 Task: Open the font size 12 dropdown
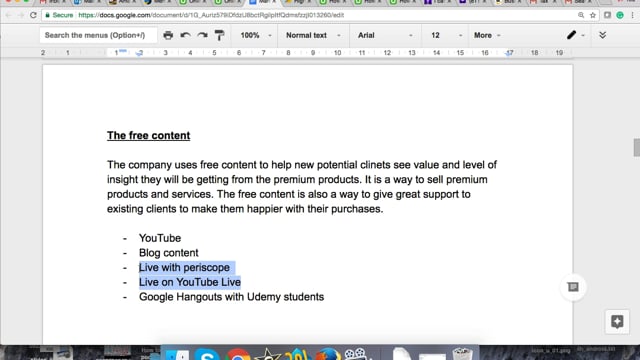(446, 35)
